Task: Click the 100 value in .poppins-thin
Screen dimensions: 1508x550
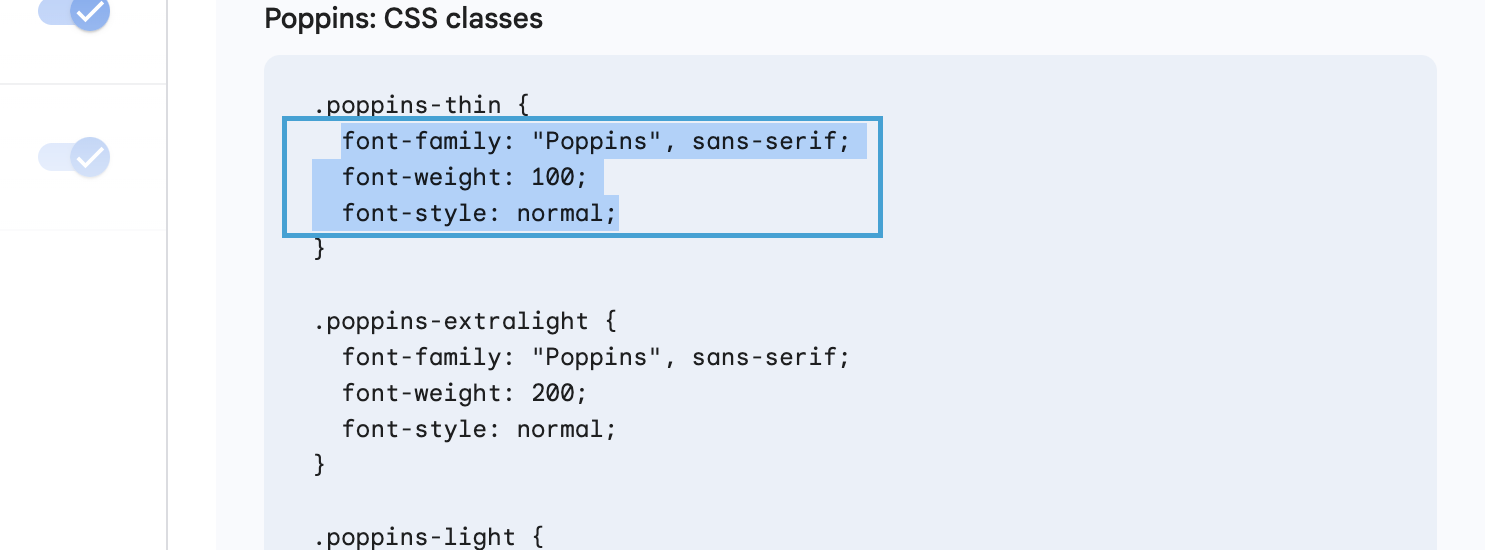Action: coord(553,177)
